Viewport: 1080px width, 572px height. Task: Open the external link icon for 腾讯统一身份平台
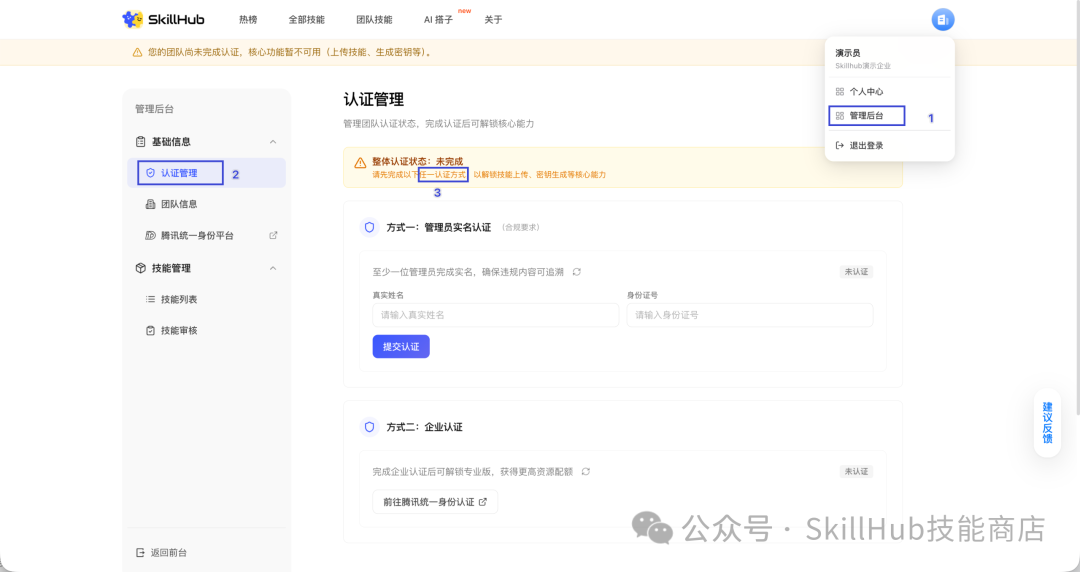pos(273,236)
